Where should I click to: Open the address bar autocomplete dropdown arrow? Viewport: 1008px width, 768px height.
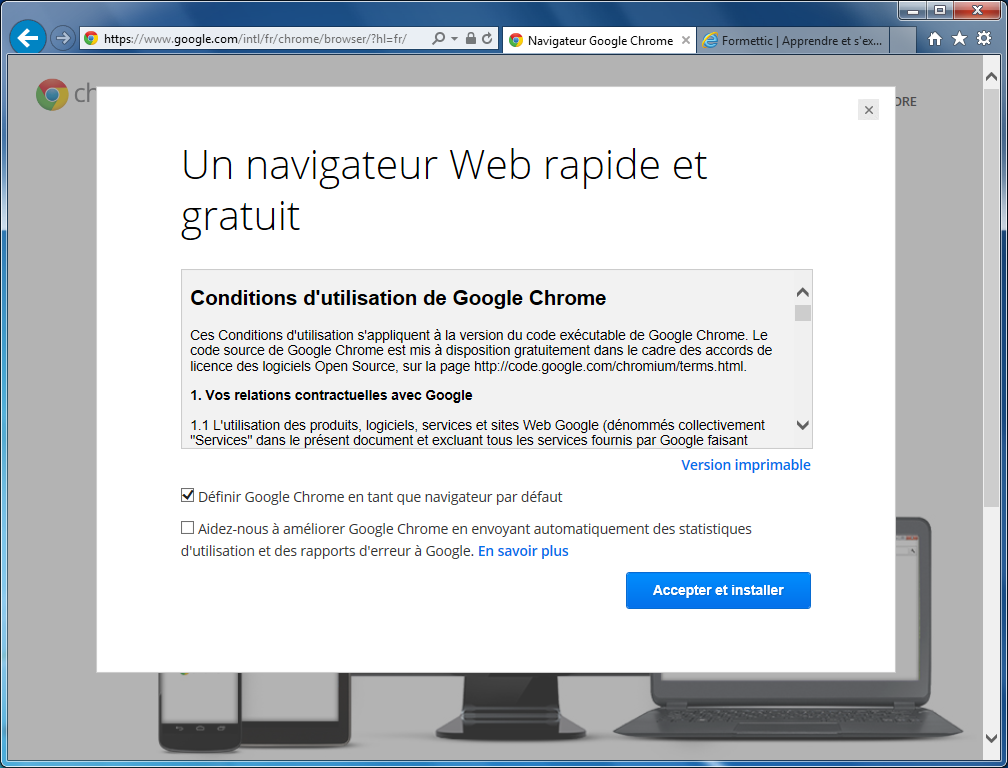click(x=454, y=39)
